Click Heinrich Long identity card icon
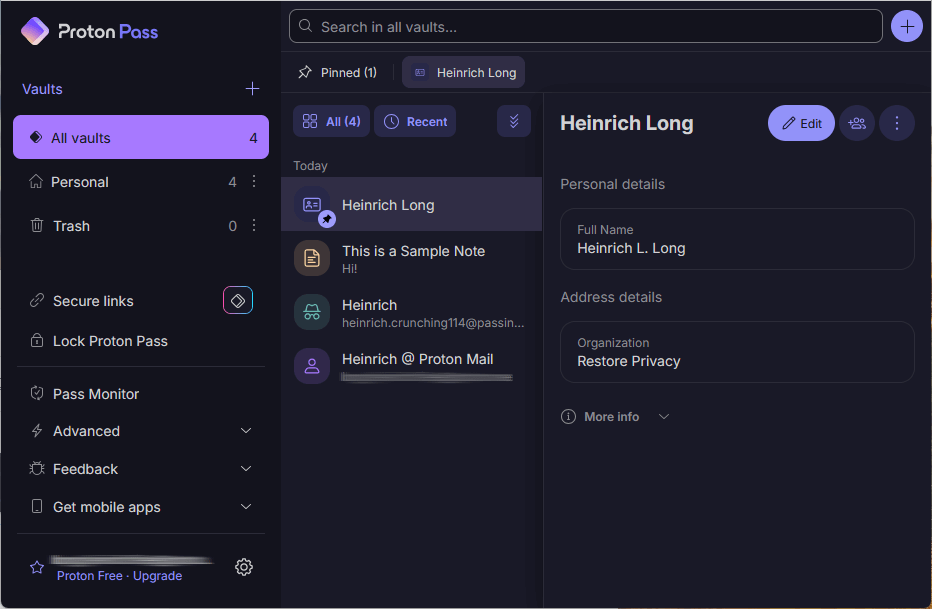 click(x=312, y=204)
